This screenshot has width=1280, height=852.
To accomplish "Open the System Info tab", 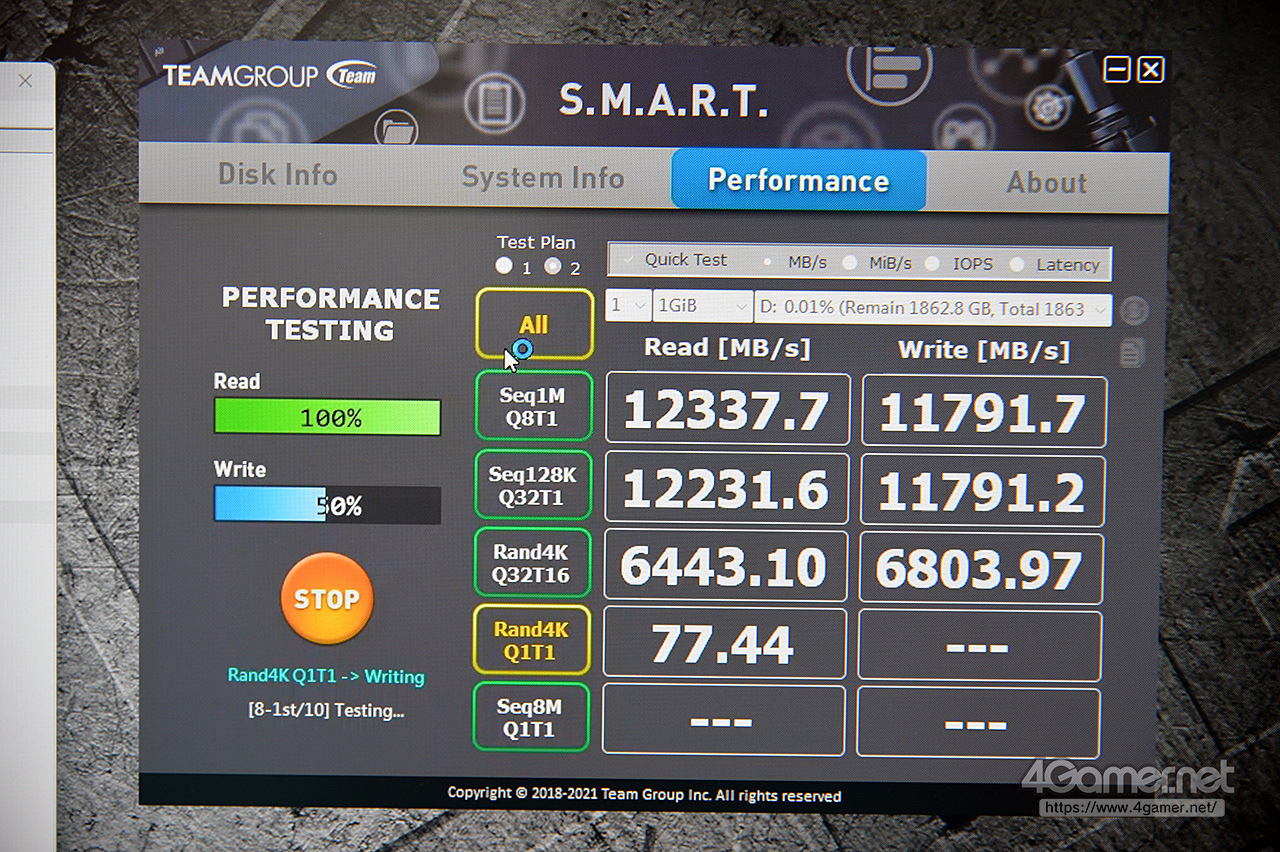I will point(543,178).
